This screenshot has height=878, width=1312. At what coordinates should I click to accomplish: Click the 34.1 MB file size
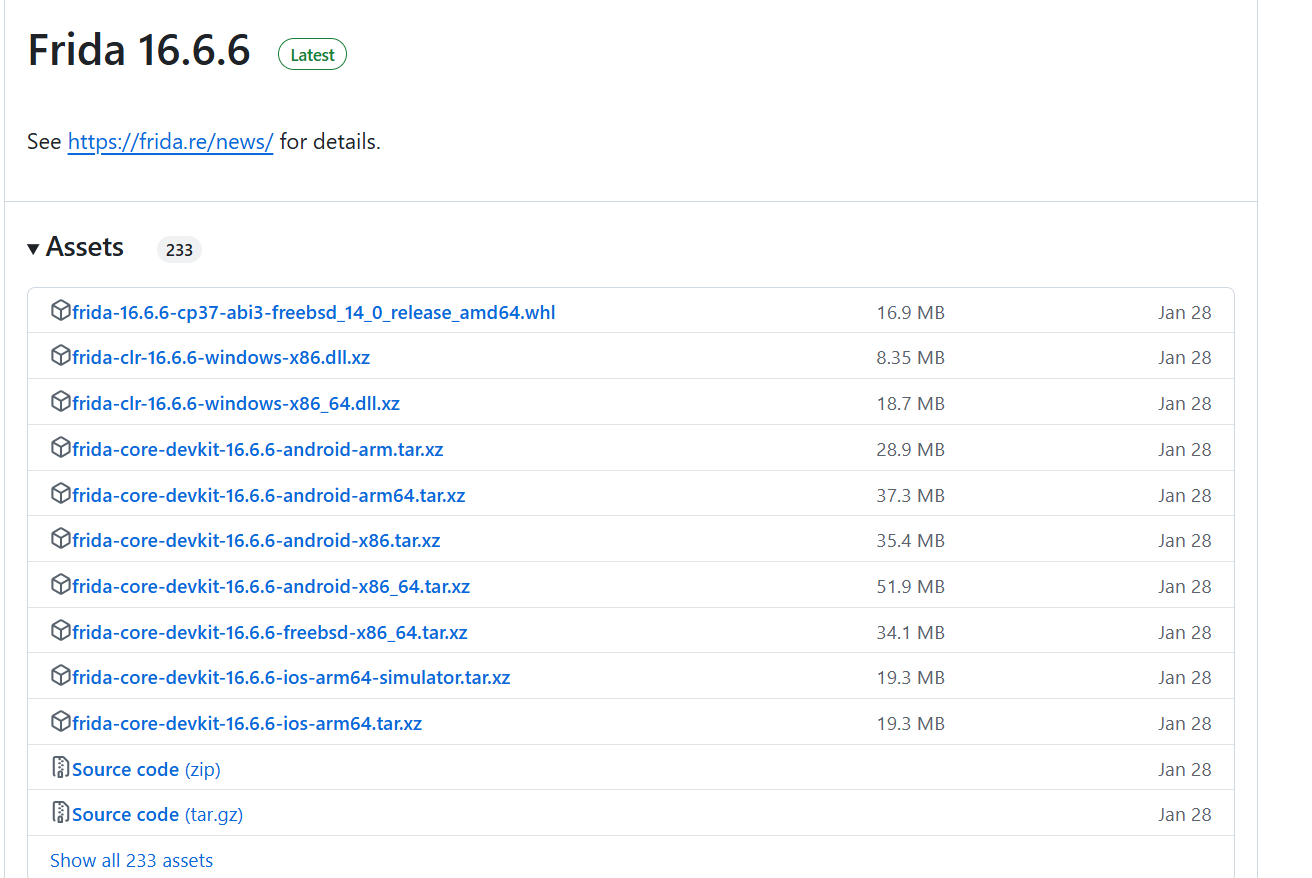pos(911,633)
